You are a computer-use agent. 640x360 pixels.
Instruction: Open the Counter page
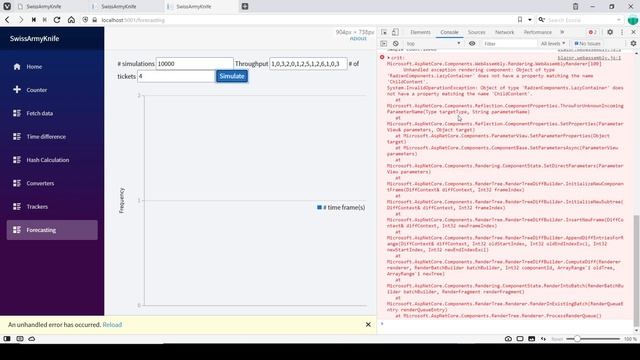coord(52,90)
